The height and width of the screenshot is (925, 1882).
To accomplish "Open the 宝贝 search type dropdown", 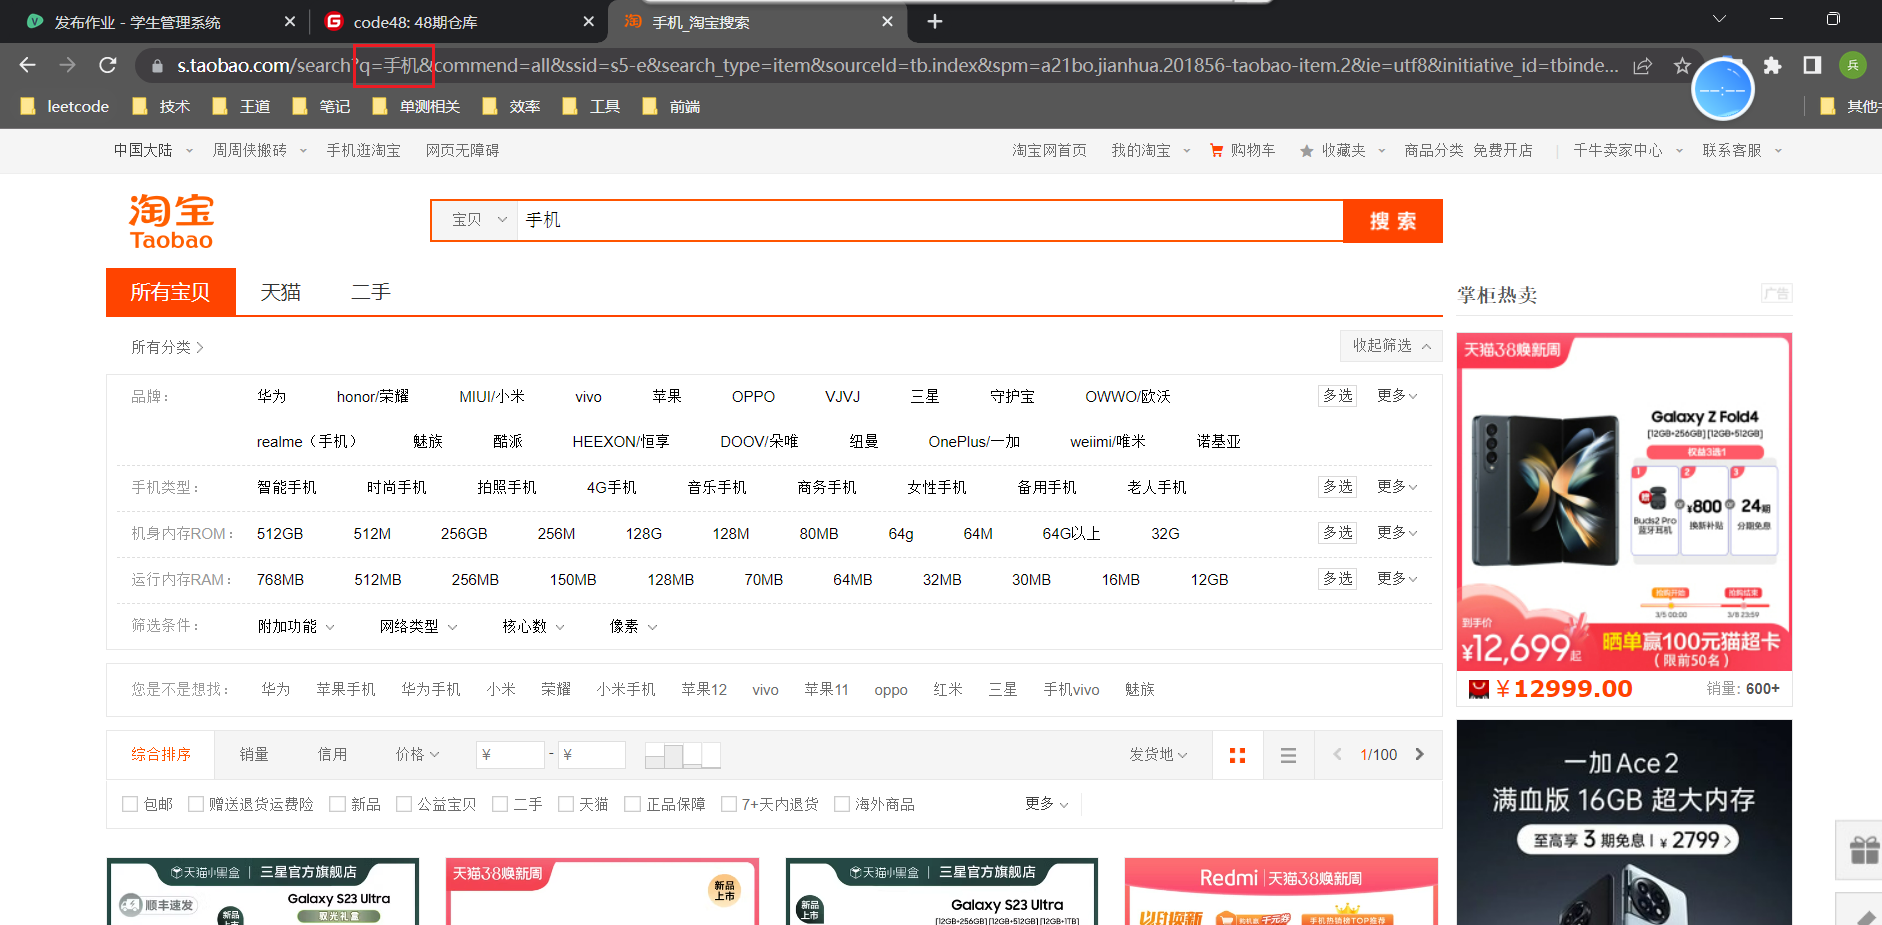I will [476, 220].
